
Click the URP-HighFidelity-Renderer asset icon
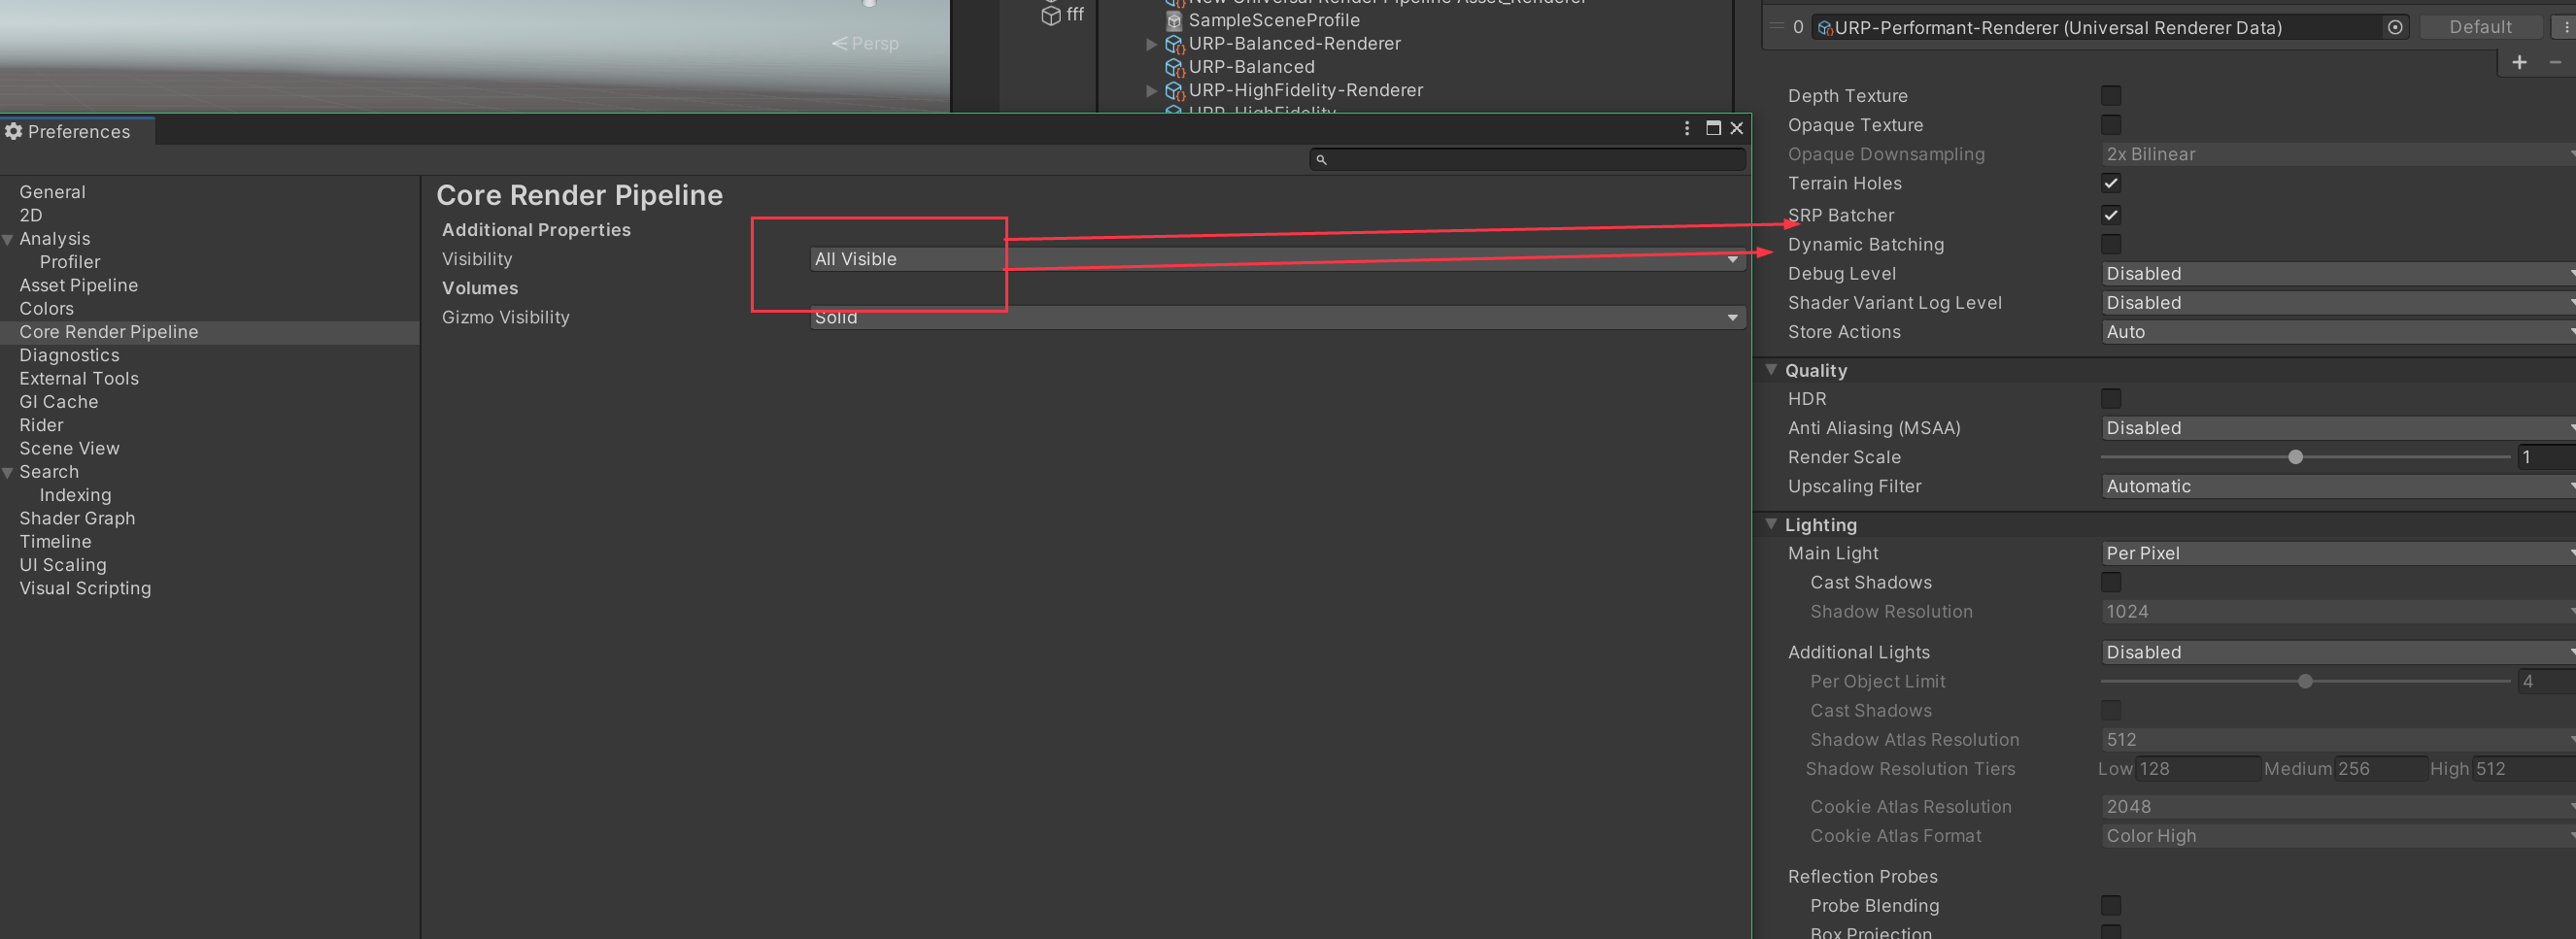point(1173,89)
